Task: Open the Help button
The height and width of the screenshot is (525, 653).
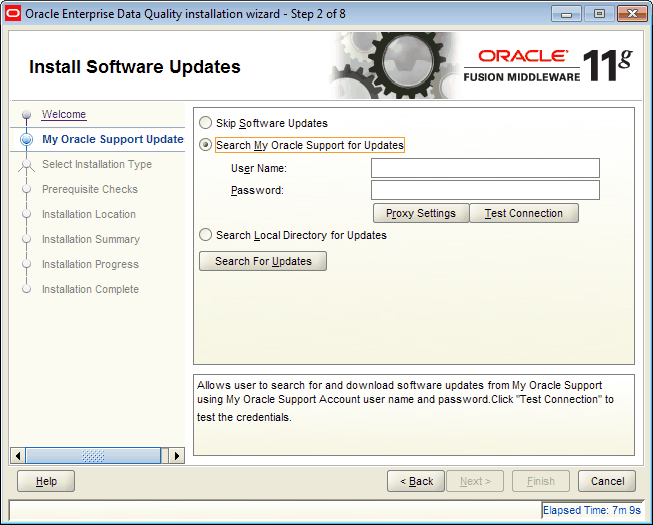Action: coord(46,481)
